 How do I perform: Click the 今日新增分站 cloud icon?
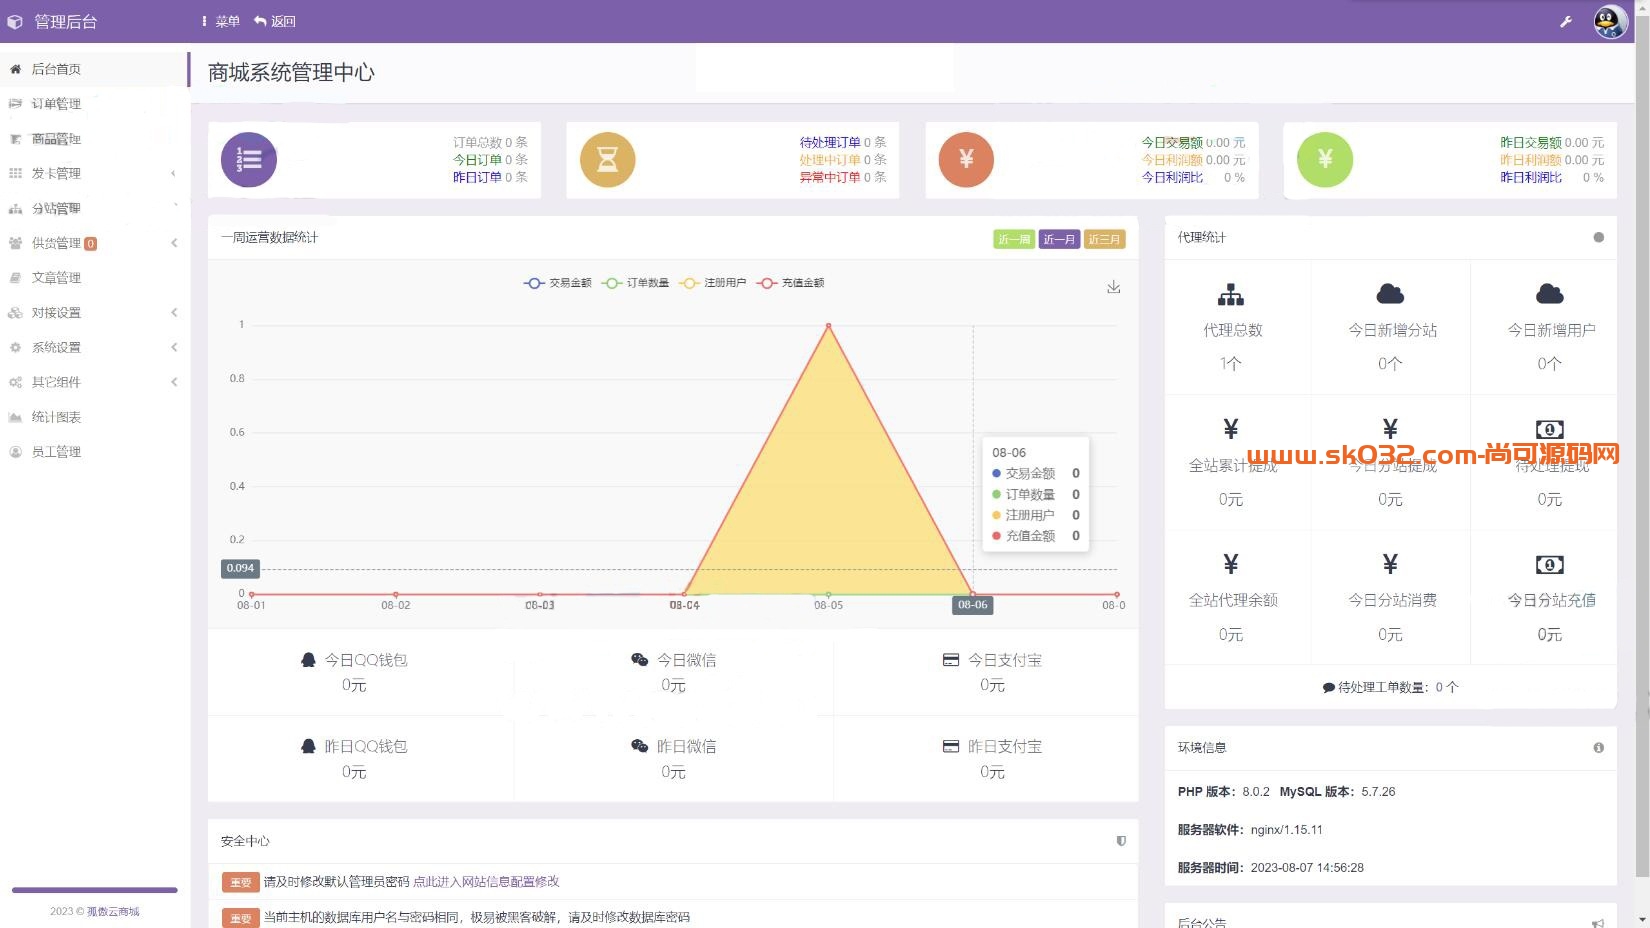point(1390,294)
